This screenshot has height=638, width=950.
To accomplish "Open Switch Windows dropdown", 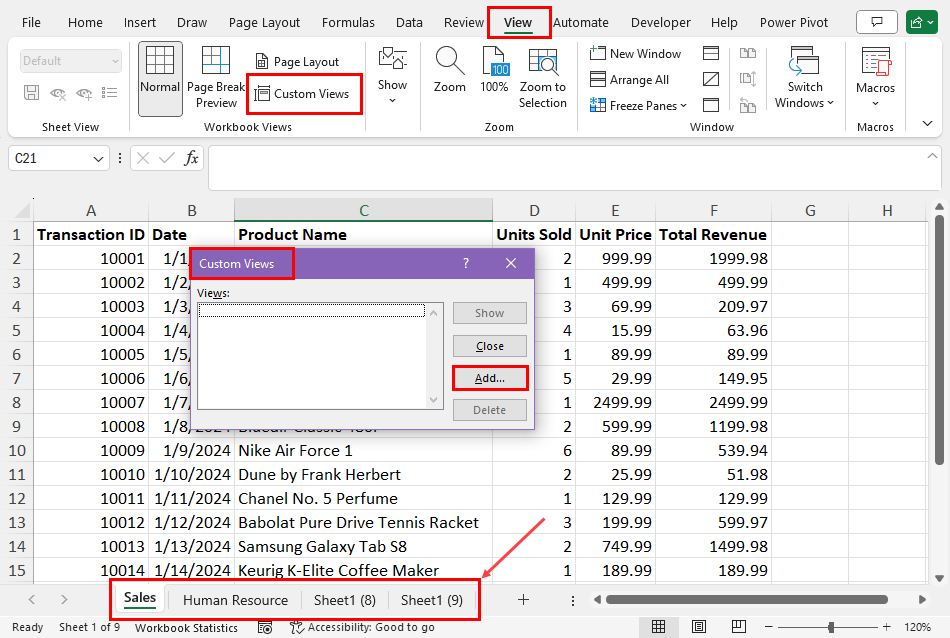I will coord(804,78).
